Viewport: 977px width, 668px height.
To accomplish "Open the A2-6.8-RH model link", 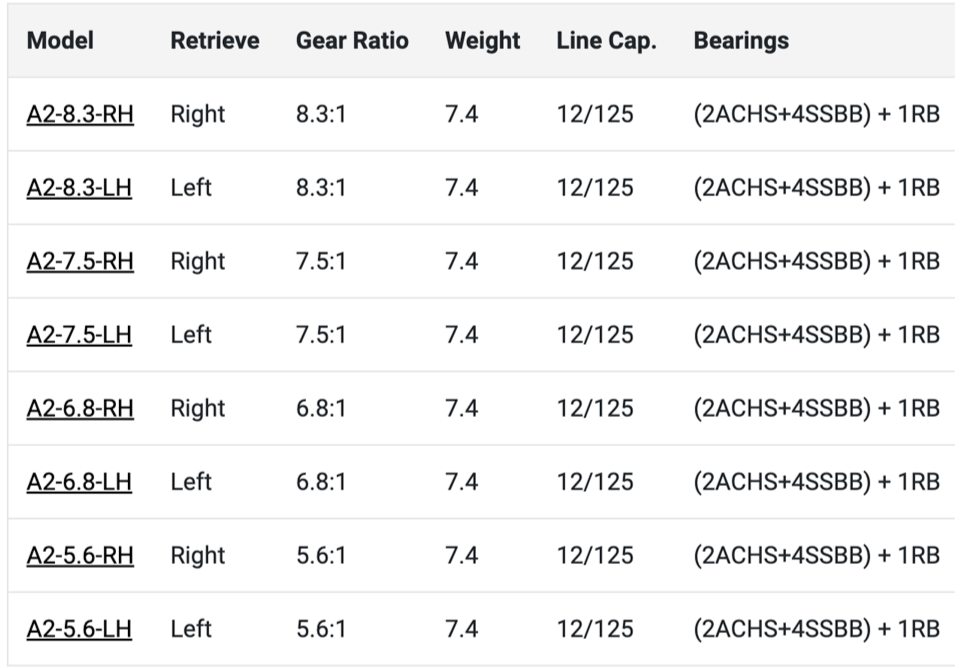I will pos(80,408).
